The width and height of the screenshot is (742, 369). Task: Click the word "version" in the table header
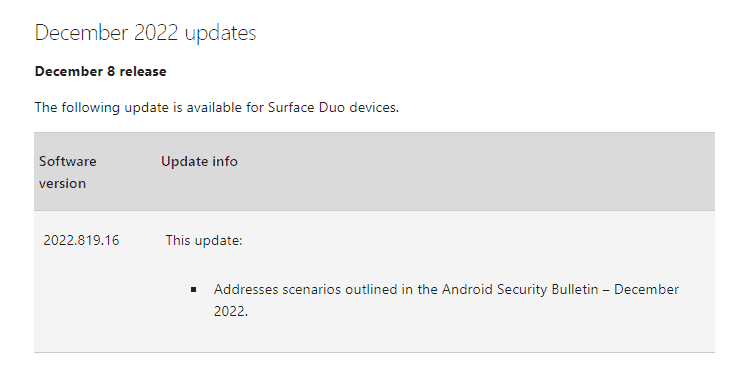pyautogui.click(x=62, y=184)
